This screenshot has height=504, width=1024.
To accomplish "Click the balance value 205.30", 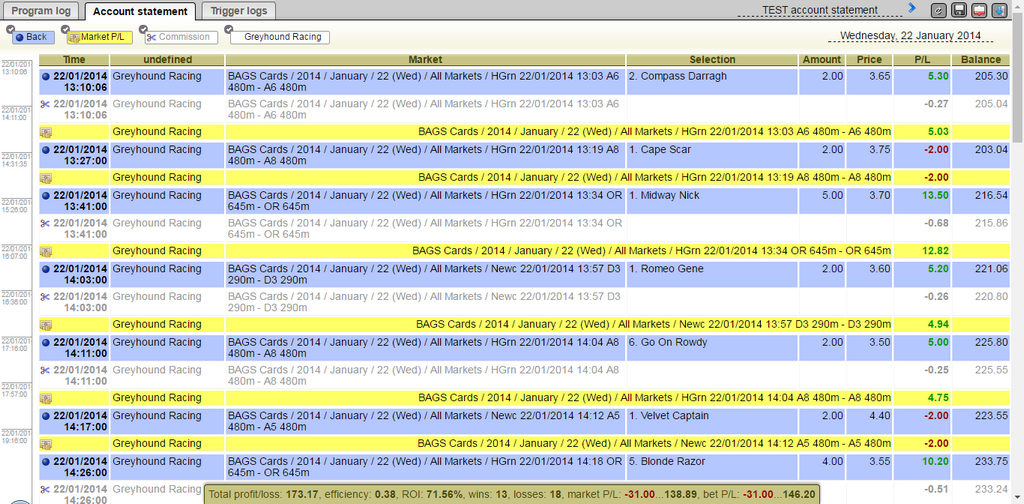I will (x=991, y=76).
